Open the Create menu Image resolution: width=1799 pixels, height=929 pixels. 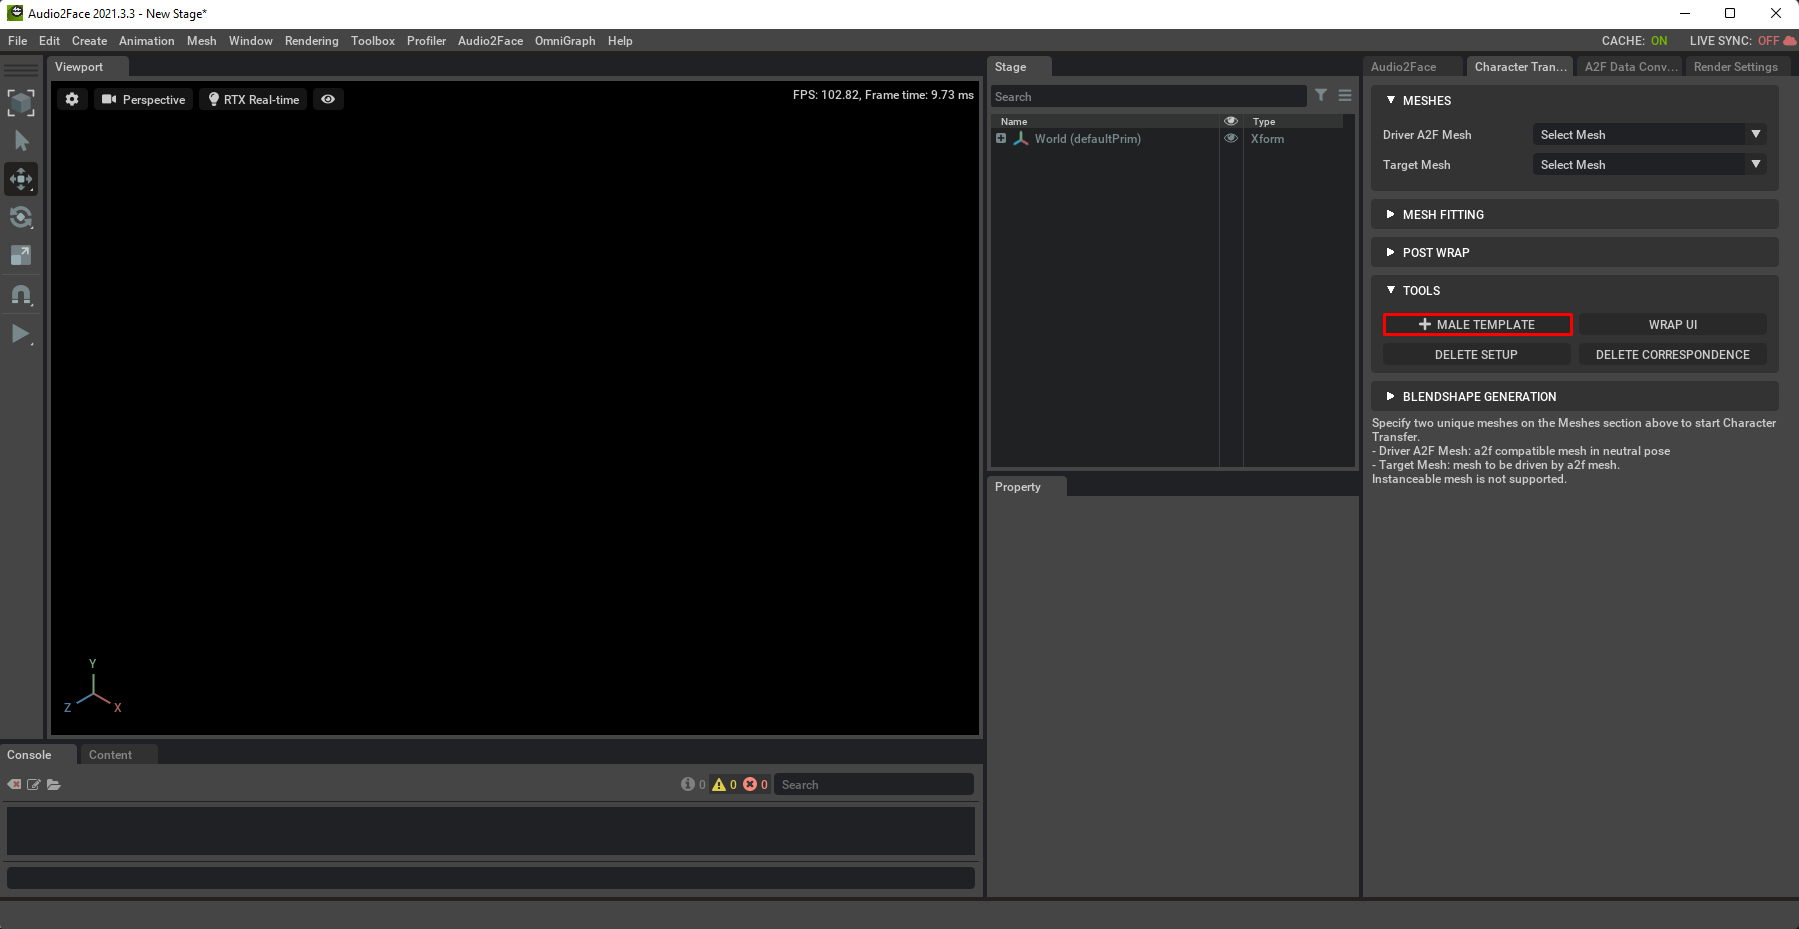coord(89,41)
